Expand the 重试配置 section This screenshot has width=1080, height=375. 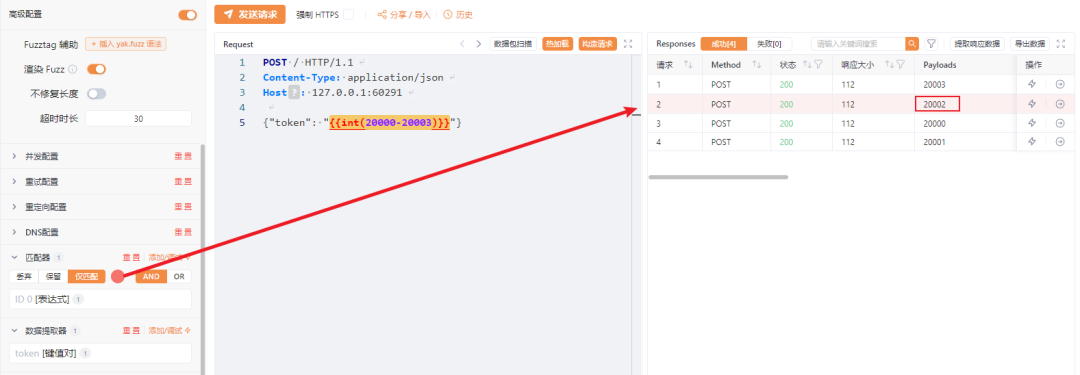pyautogui.click(x=14, y=182)
